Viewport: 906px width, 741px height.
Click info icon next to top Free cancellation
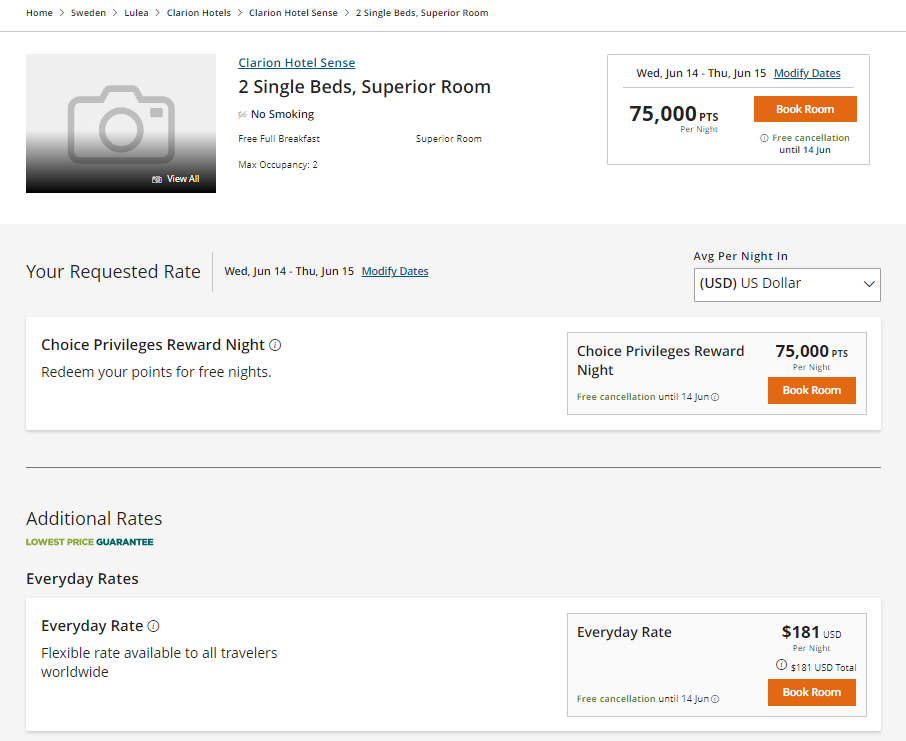(764, 138)
